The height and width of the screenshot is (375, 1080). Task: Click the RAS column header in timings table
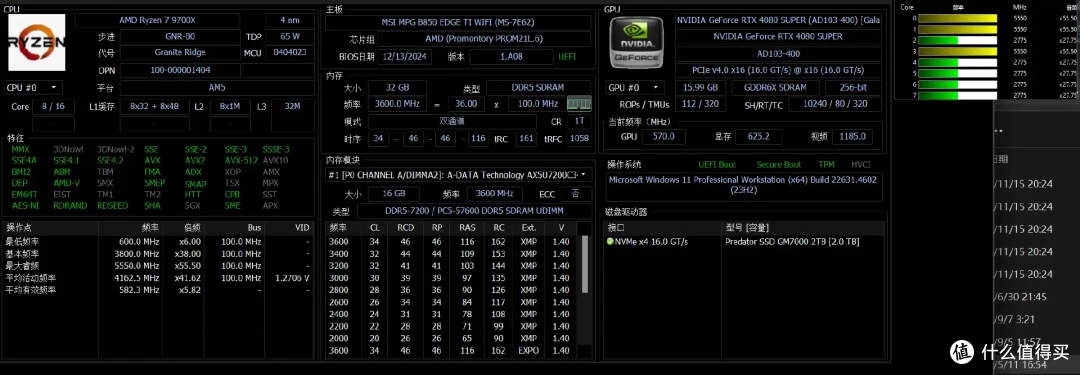pyautogui.click(x=467, y=227)
